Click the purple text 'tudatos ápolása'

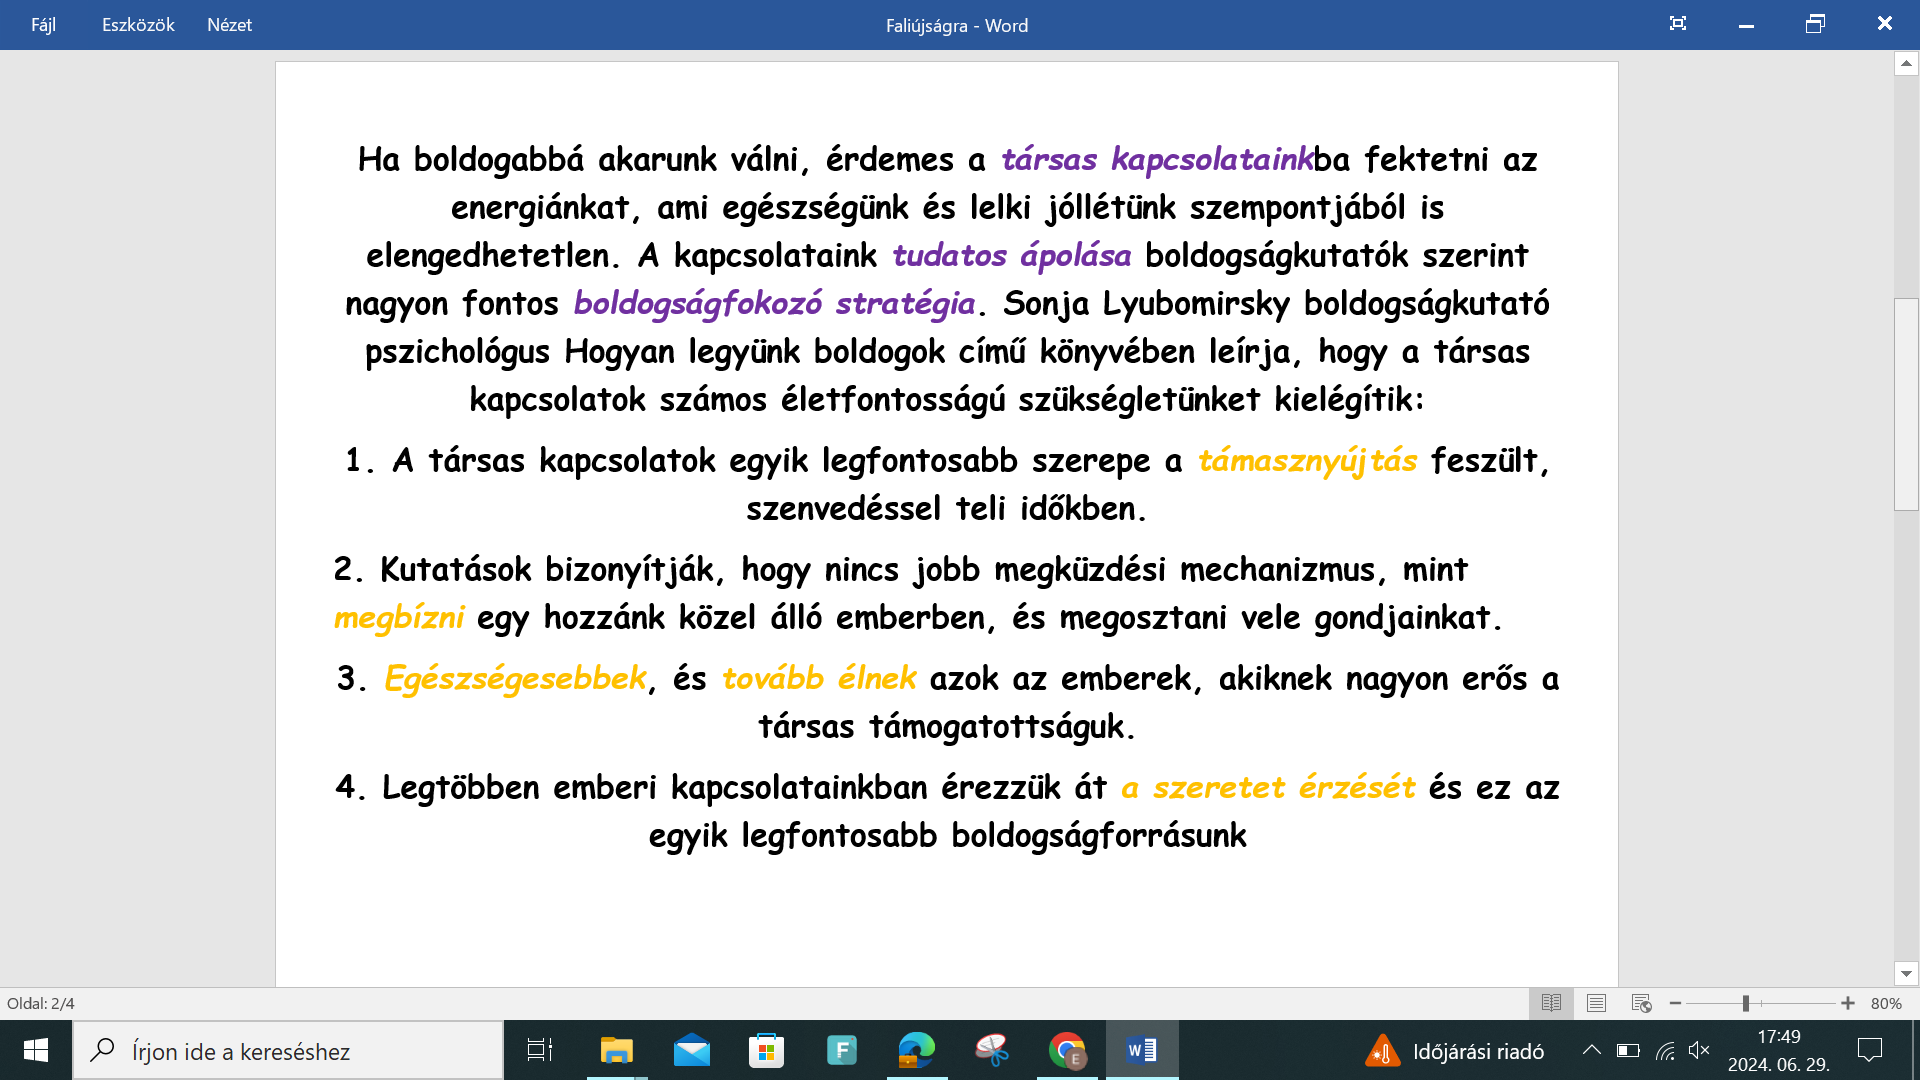[x=1012, y=255]
